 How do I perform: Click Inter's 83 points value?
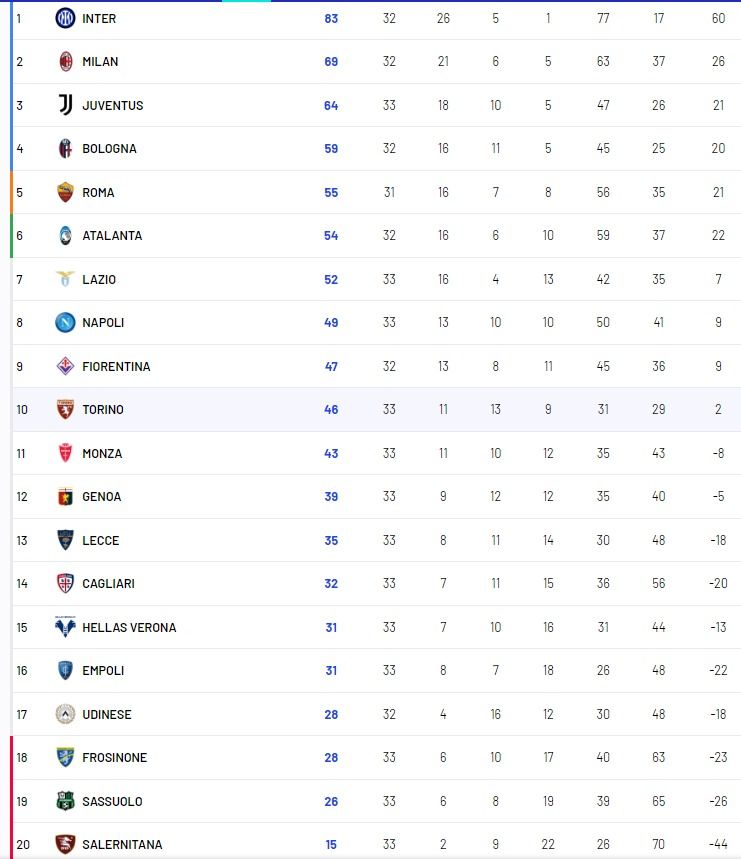pos(331,18)
